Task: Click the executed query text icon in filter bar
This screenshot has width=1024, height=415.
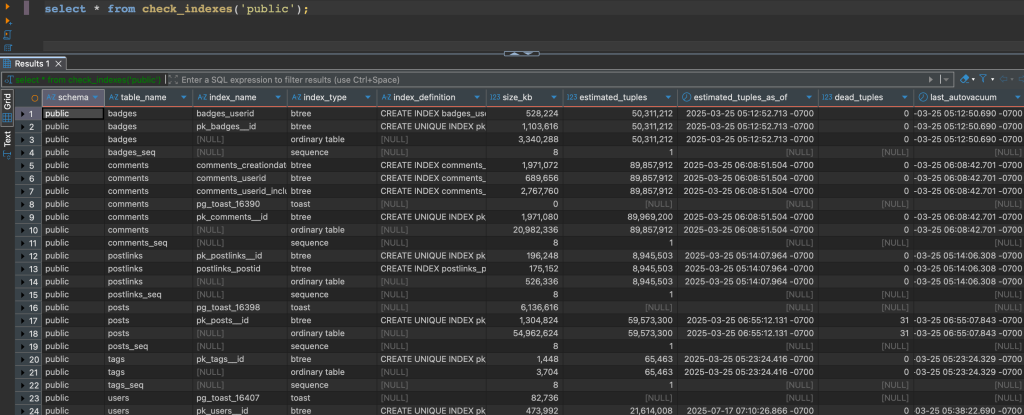Action: click(8, 80)
